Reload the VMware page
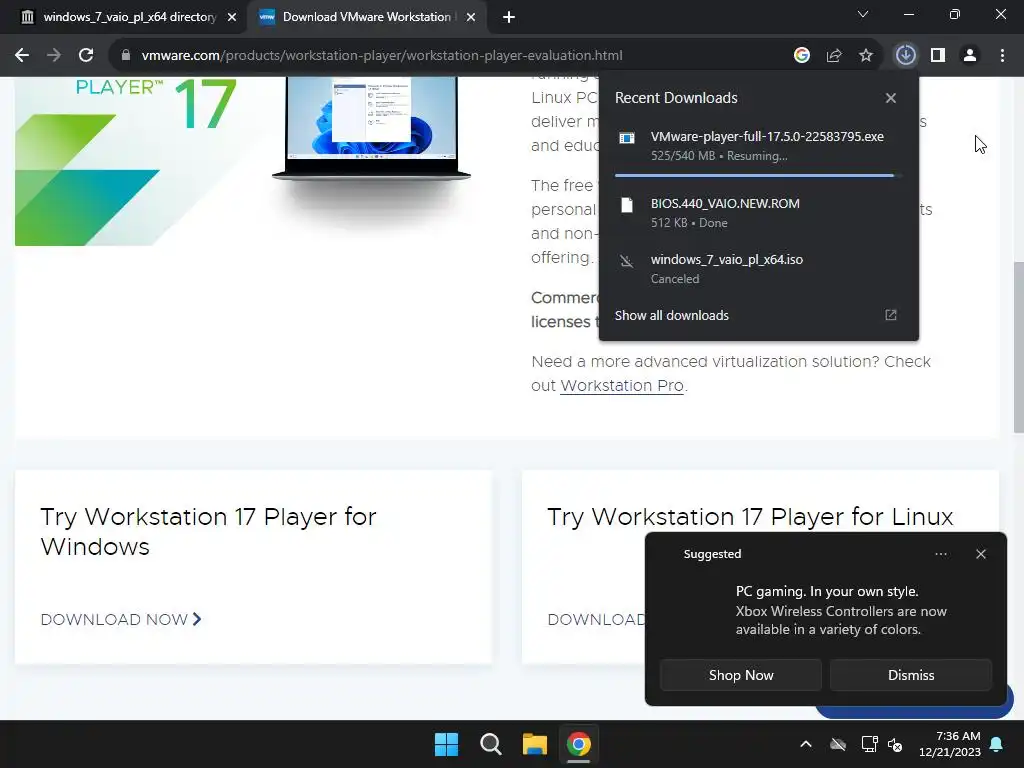 point(86,56)
